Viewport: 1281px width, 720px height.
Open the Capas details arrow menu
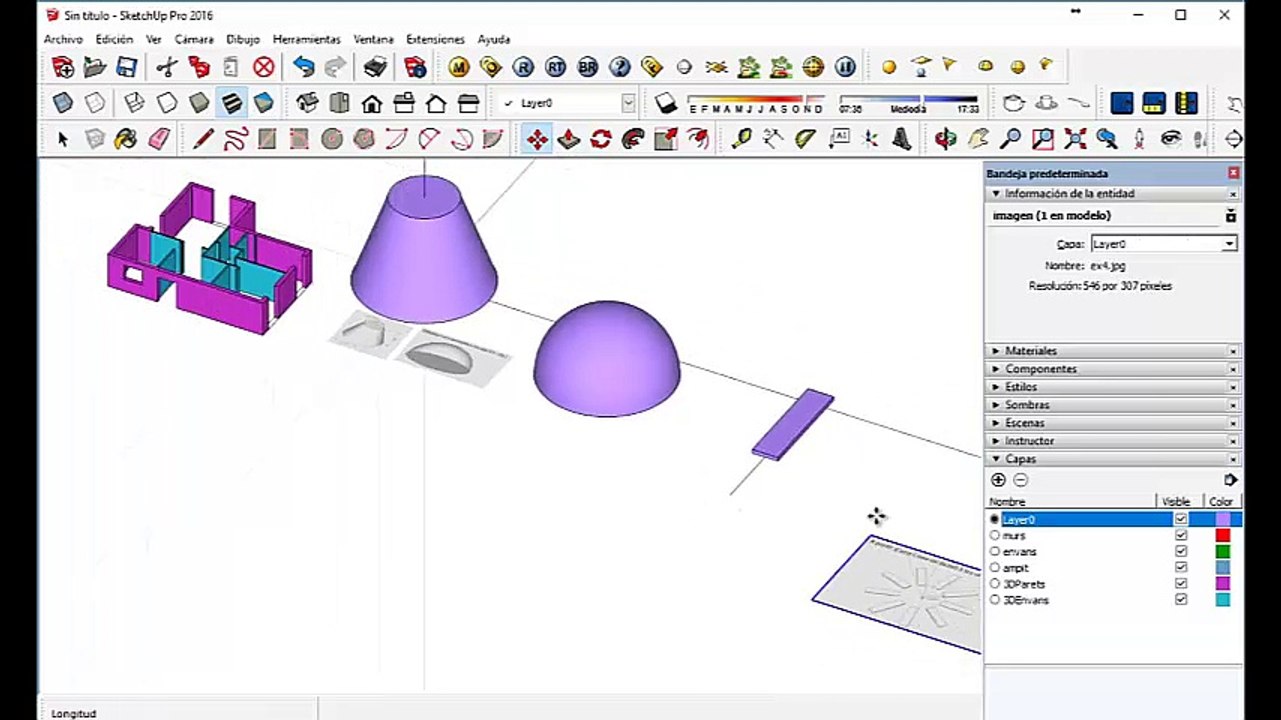[1230, 480]
